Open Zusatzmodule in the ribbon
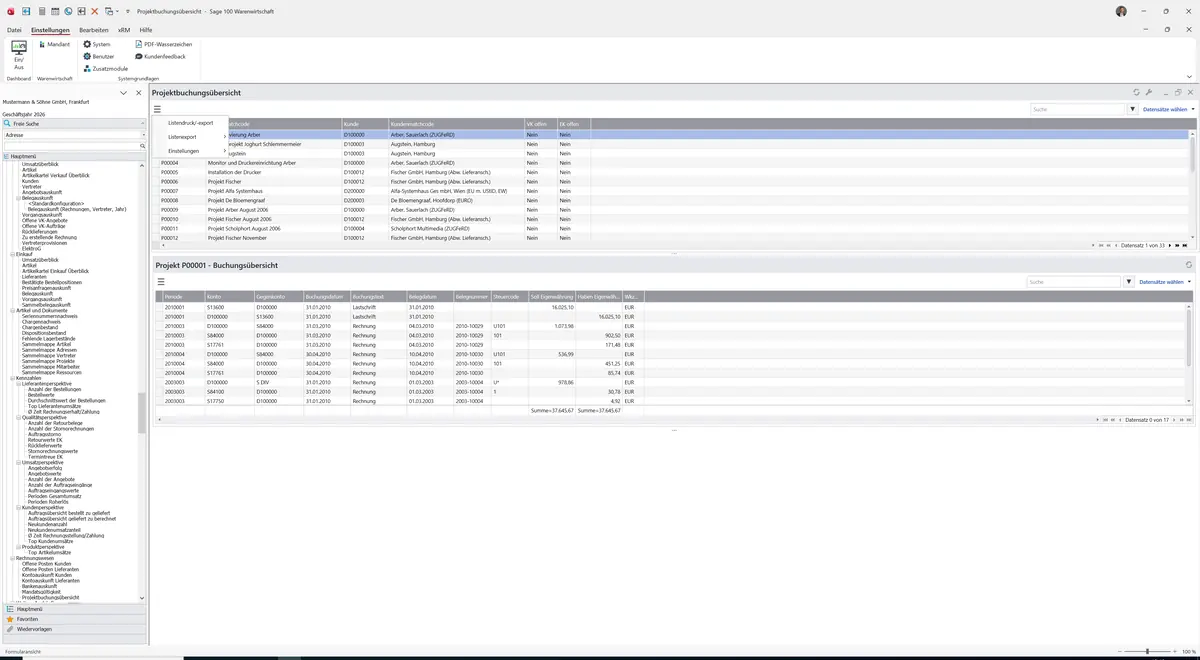 105,69
